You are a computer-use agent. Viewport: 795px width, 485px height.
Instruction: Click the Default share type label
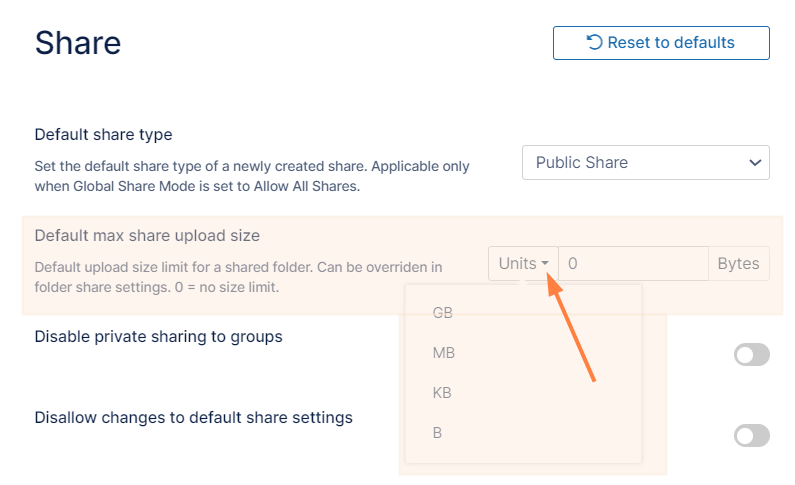(103, 134)
